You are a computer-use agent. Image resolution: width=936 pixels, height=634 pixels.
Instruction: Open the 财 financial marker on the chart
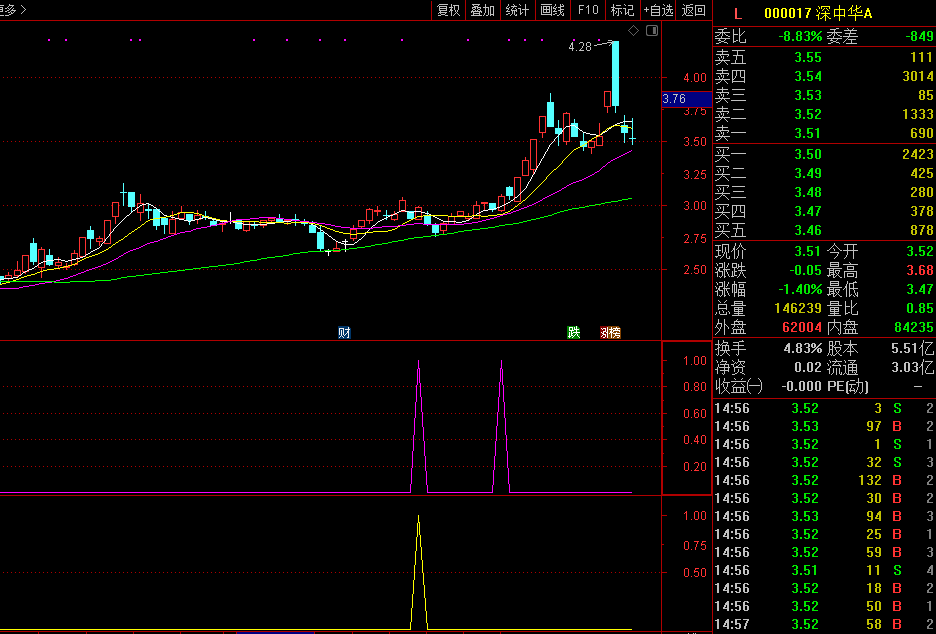click(x=344, y=333)
